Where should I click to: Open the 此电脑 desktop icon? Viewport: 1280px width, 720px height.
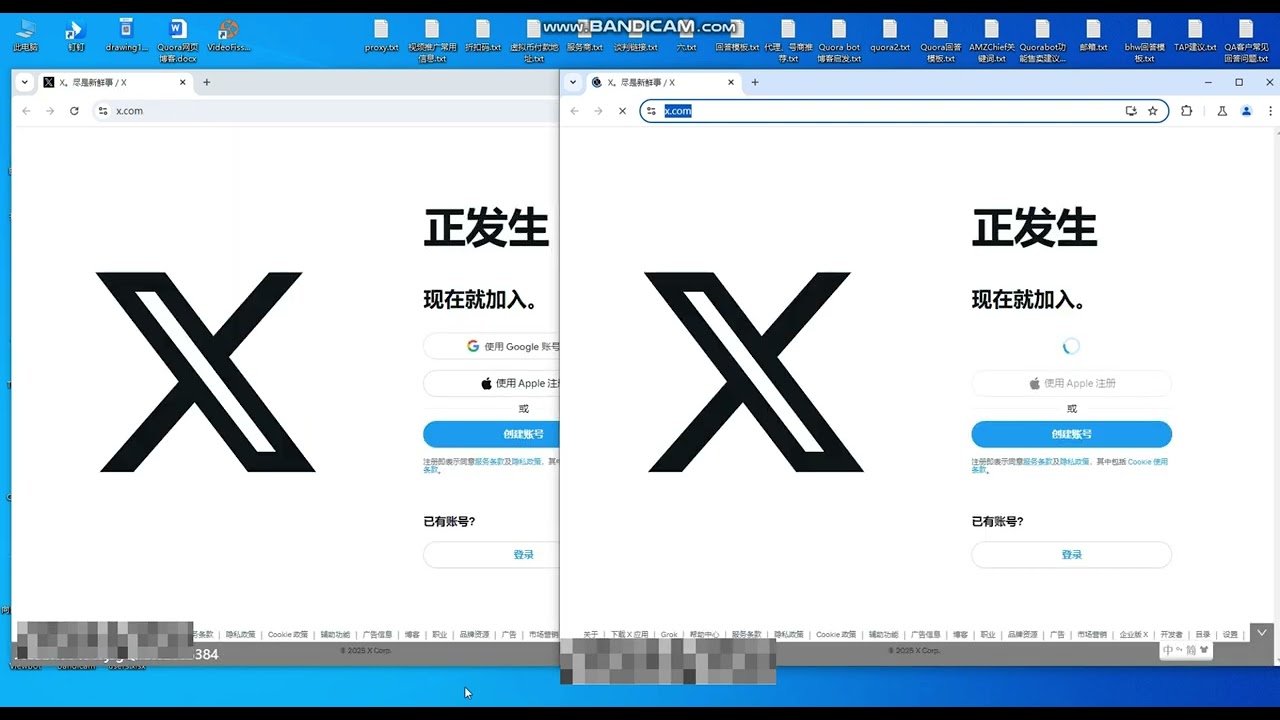click(x=26, y=35)
